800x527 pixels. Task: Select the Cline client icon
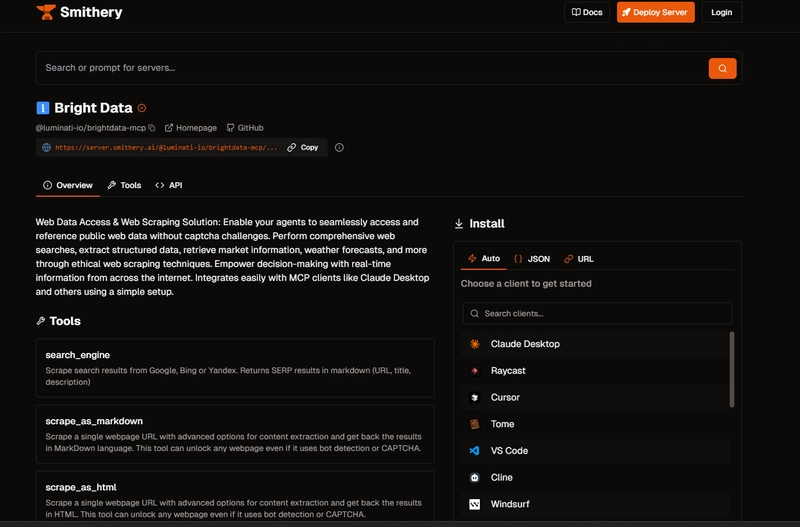pos(474,478)
